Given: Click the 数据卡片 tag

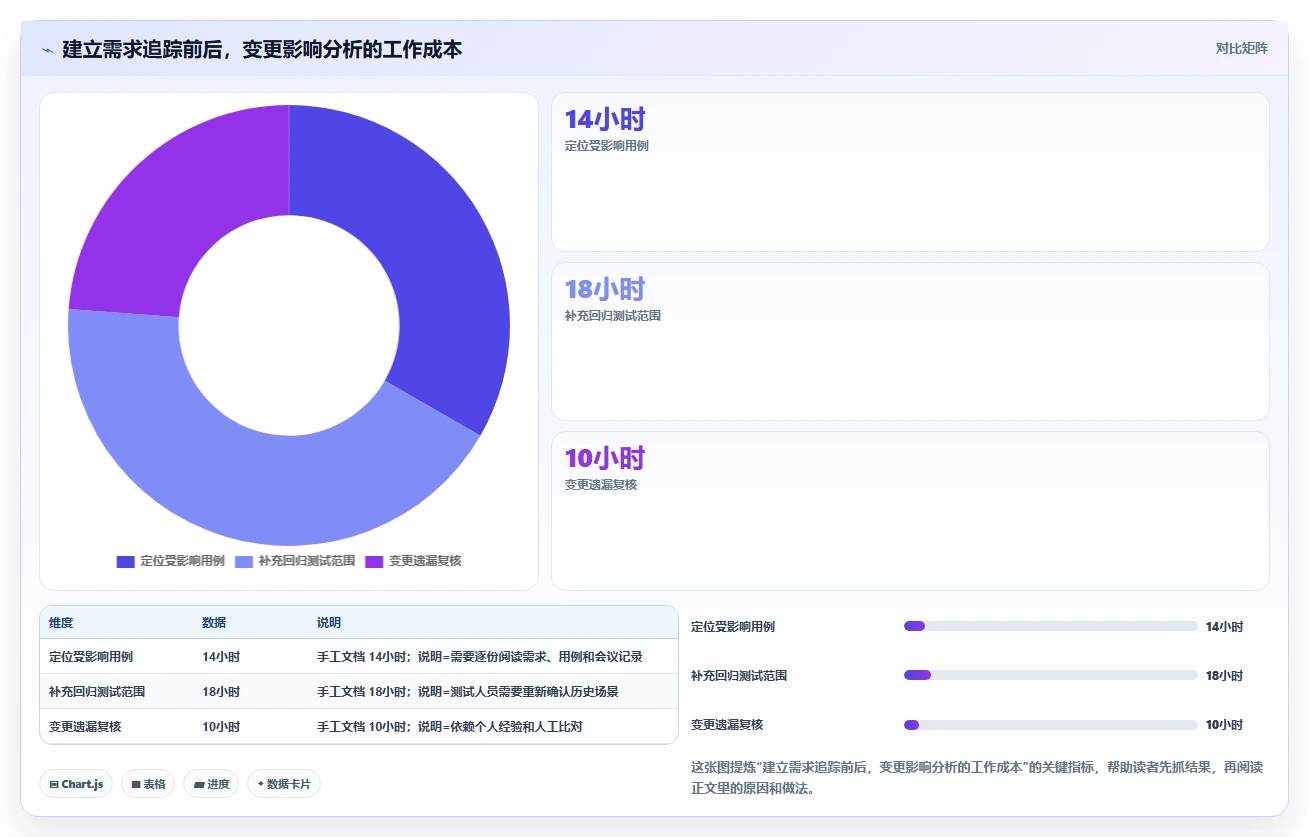Looking at the screenshot, I should 284,784.
